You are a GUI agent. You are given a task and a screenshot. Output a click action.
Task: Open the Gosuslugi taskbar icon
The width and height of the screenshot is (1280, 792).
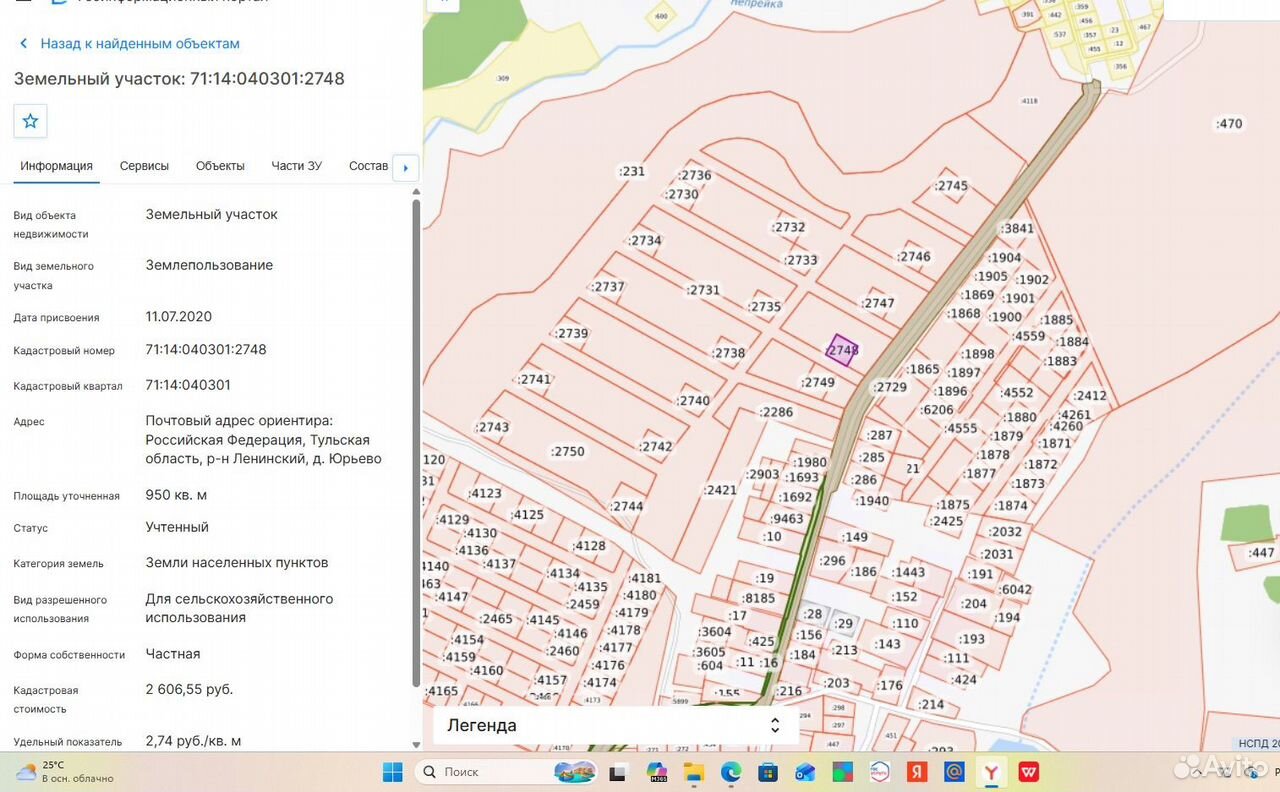[x=879, y=772]
